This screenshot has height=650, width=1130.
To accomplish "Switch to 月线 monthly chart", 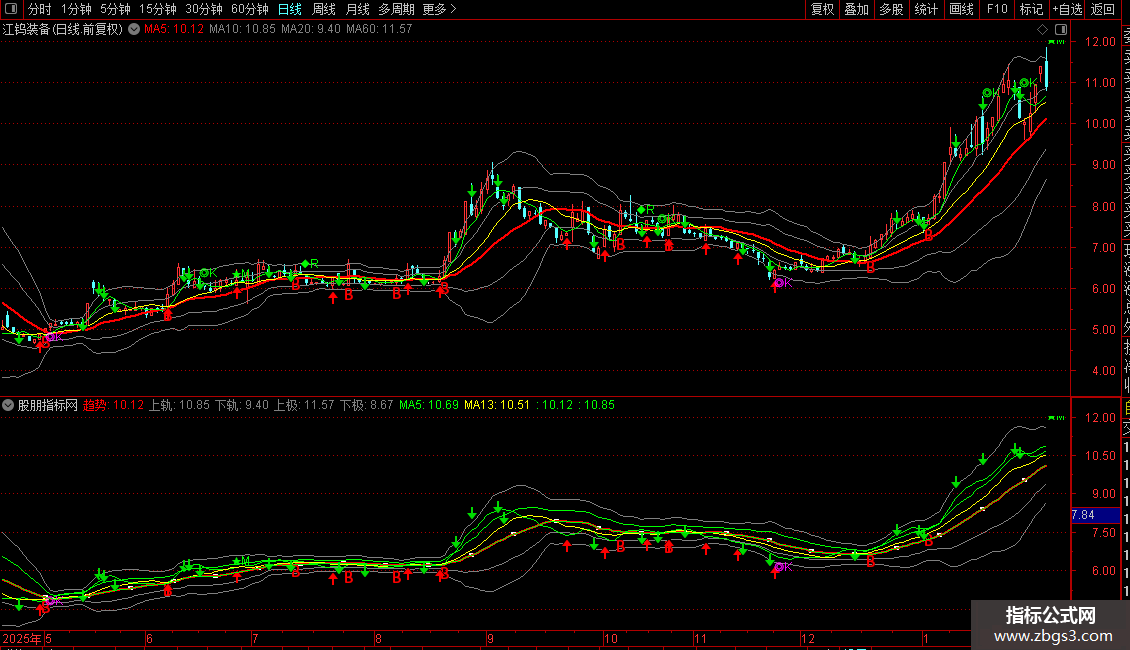I will pyautogui.click(x=357, y=9).
